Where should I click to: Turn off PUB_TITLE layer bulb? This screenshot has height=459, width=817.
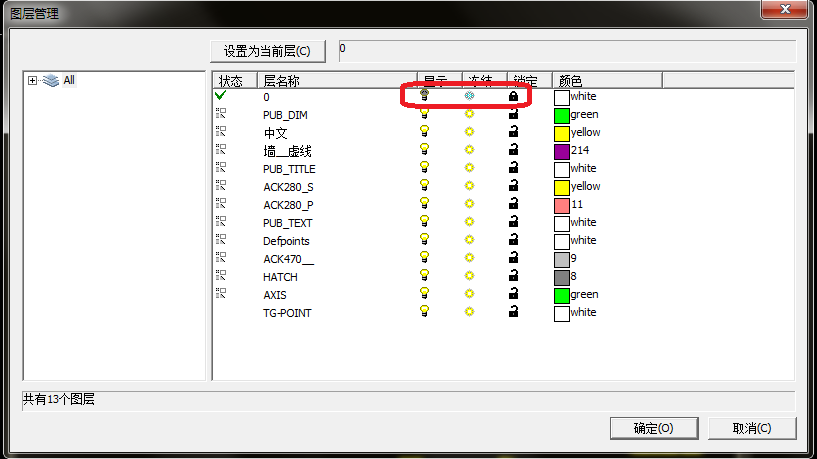click(425, 167)
